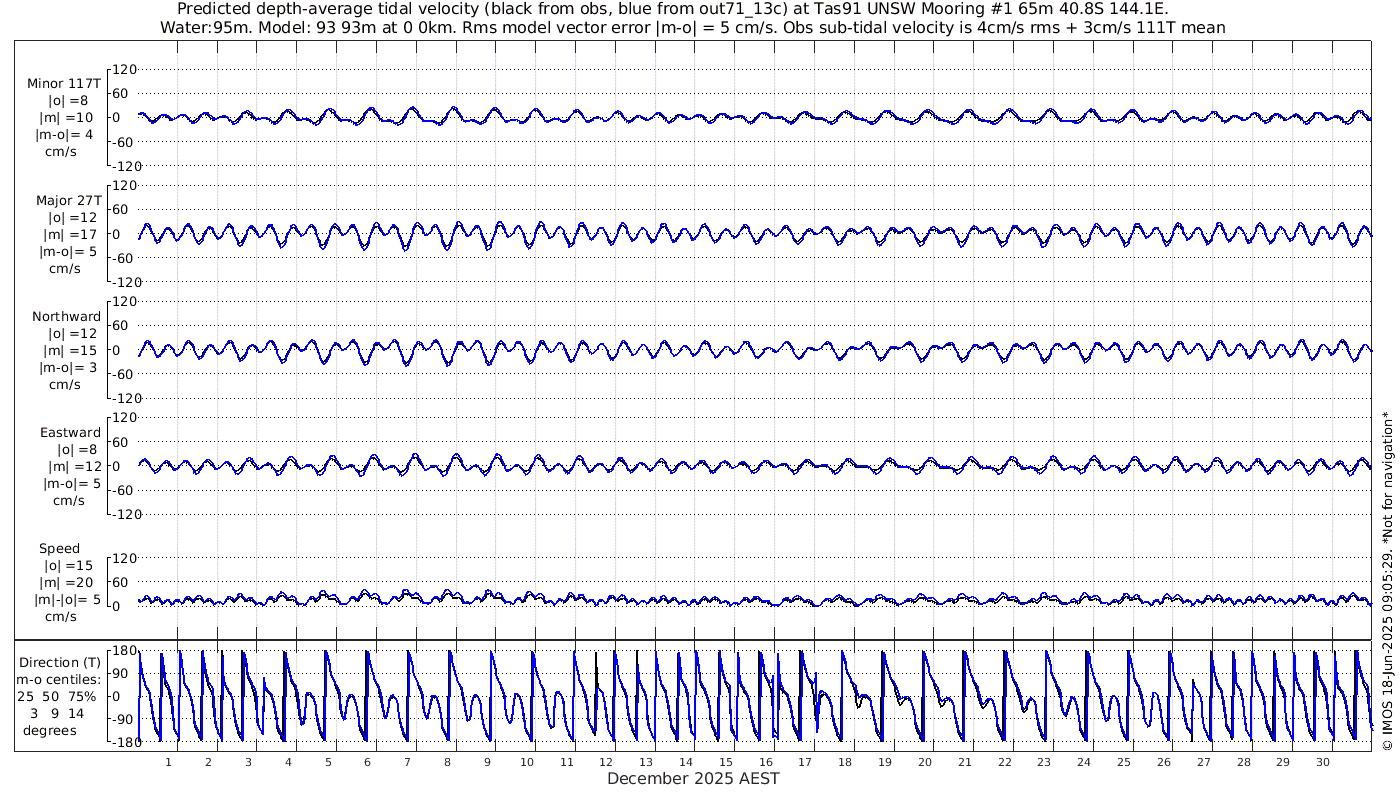Viewport: 1400px width, 800px height.
Task: Click the -60 tick label of the Major panel
Action: 123,257
